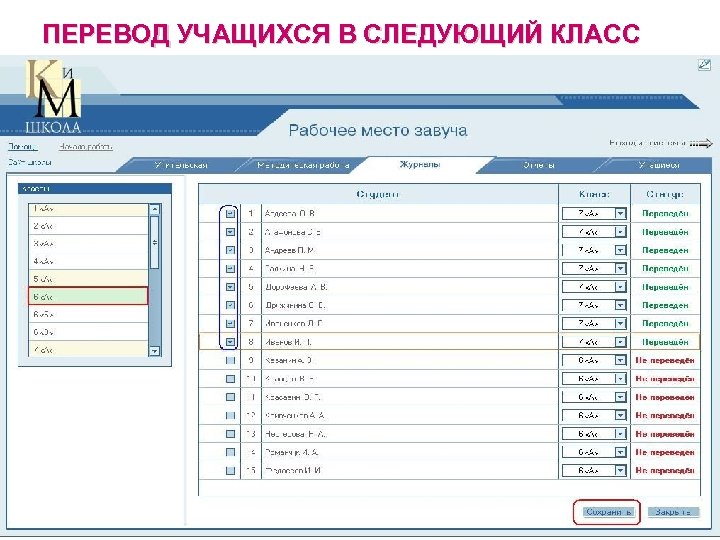Screen dimensions: 720x540
Task: Open the class dropdown for student row 7
Action: coord(620,324)
